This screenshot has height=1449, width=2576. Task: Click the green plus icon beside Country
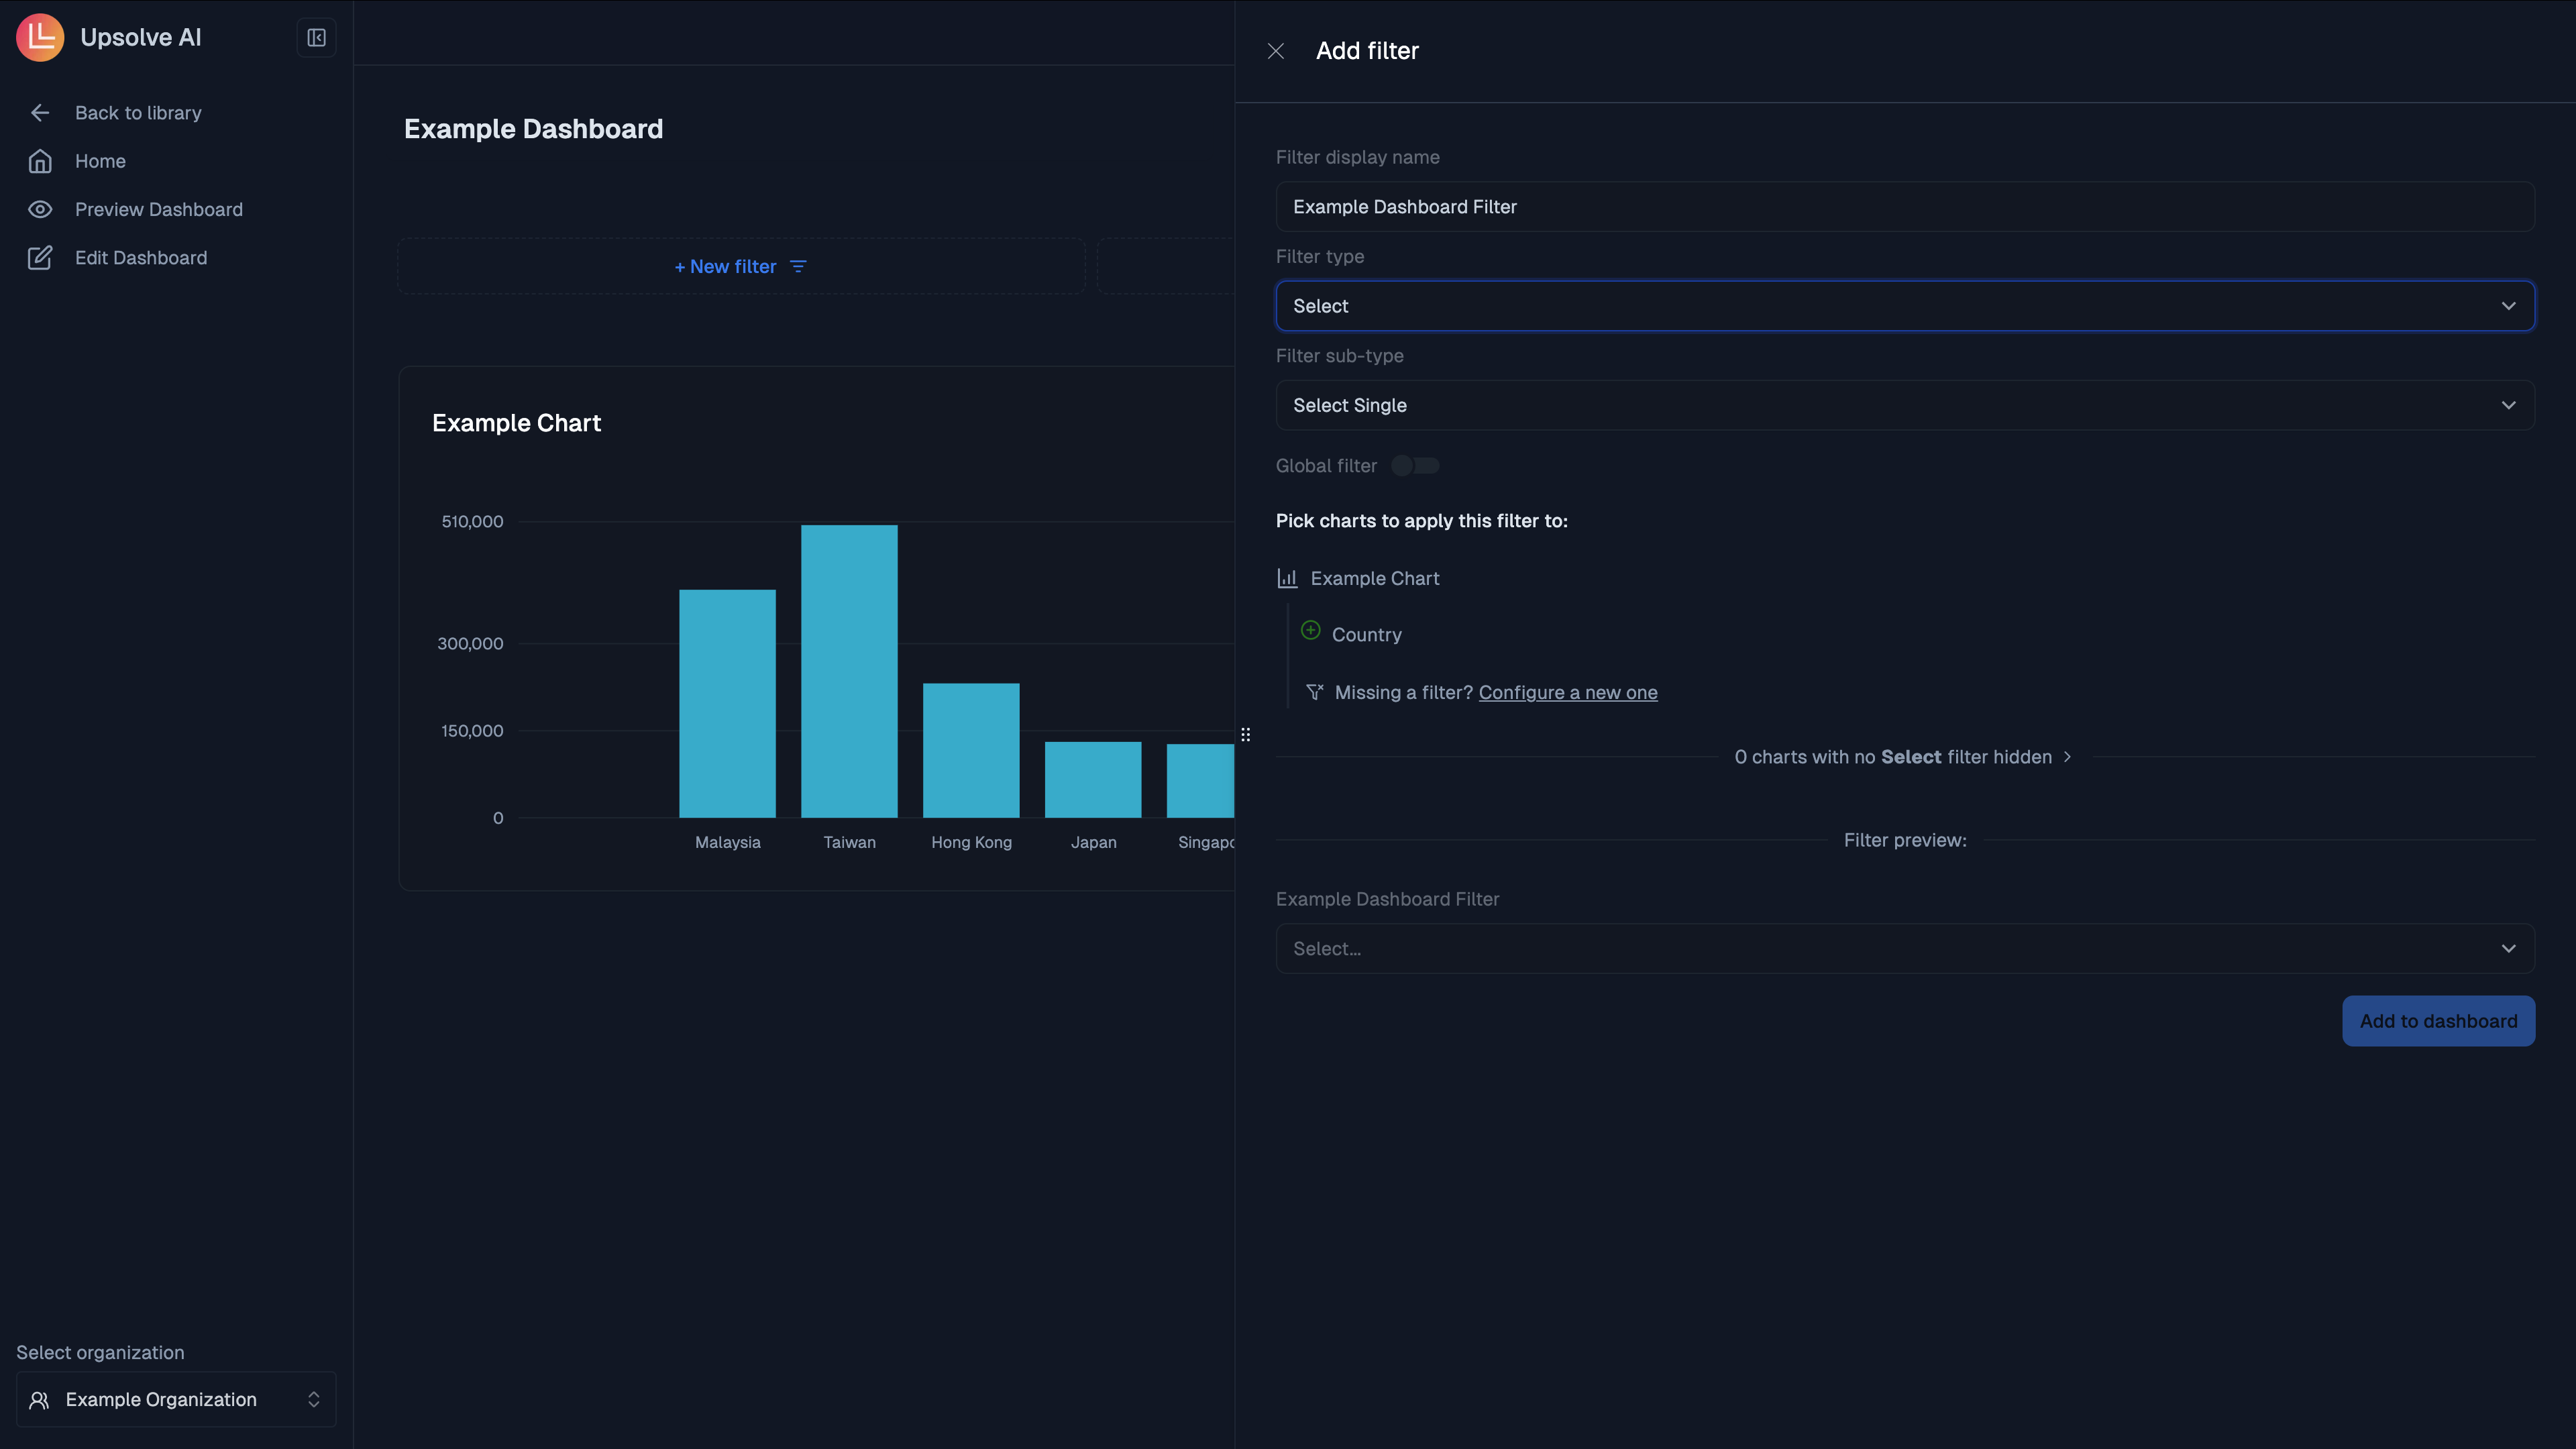(1310, 630)
